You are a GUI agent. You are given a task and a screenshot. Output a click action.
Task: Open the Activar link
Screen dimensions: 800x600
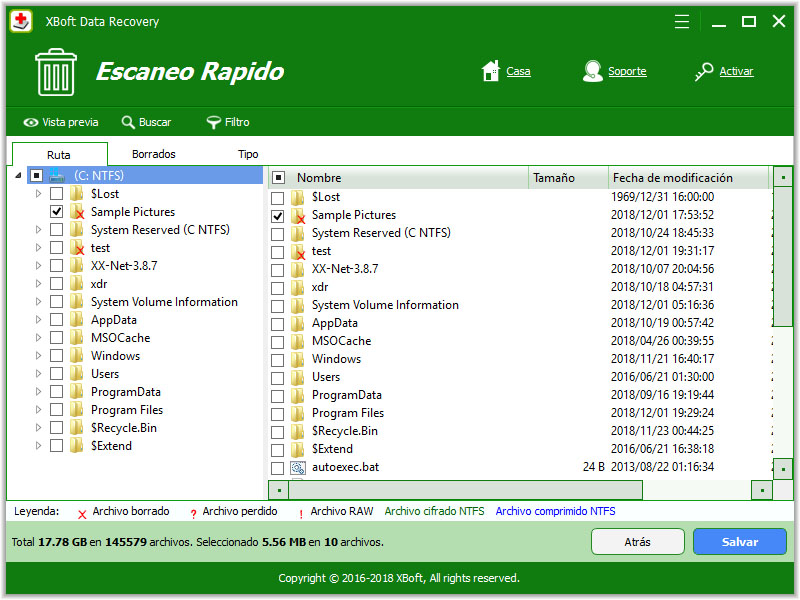click(x=736, y=71)
